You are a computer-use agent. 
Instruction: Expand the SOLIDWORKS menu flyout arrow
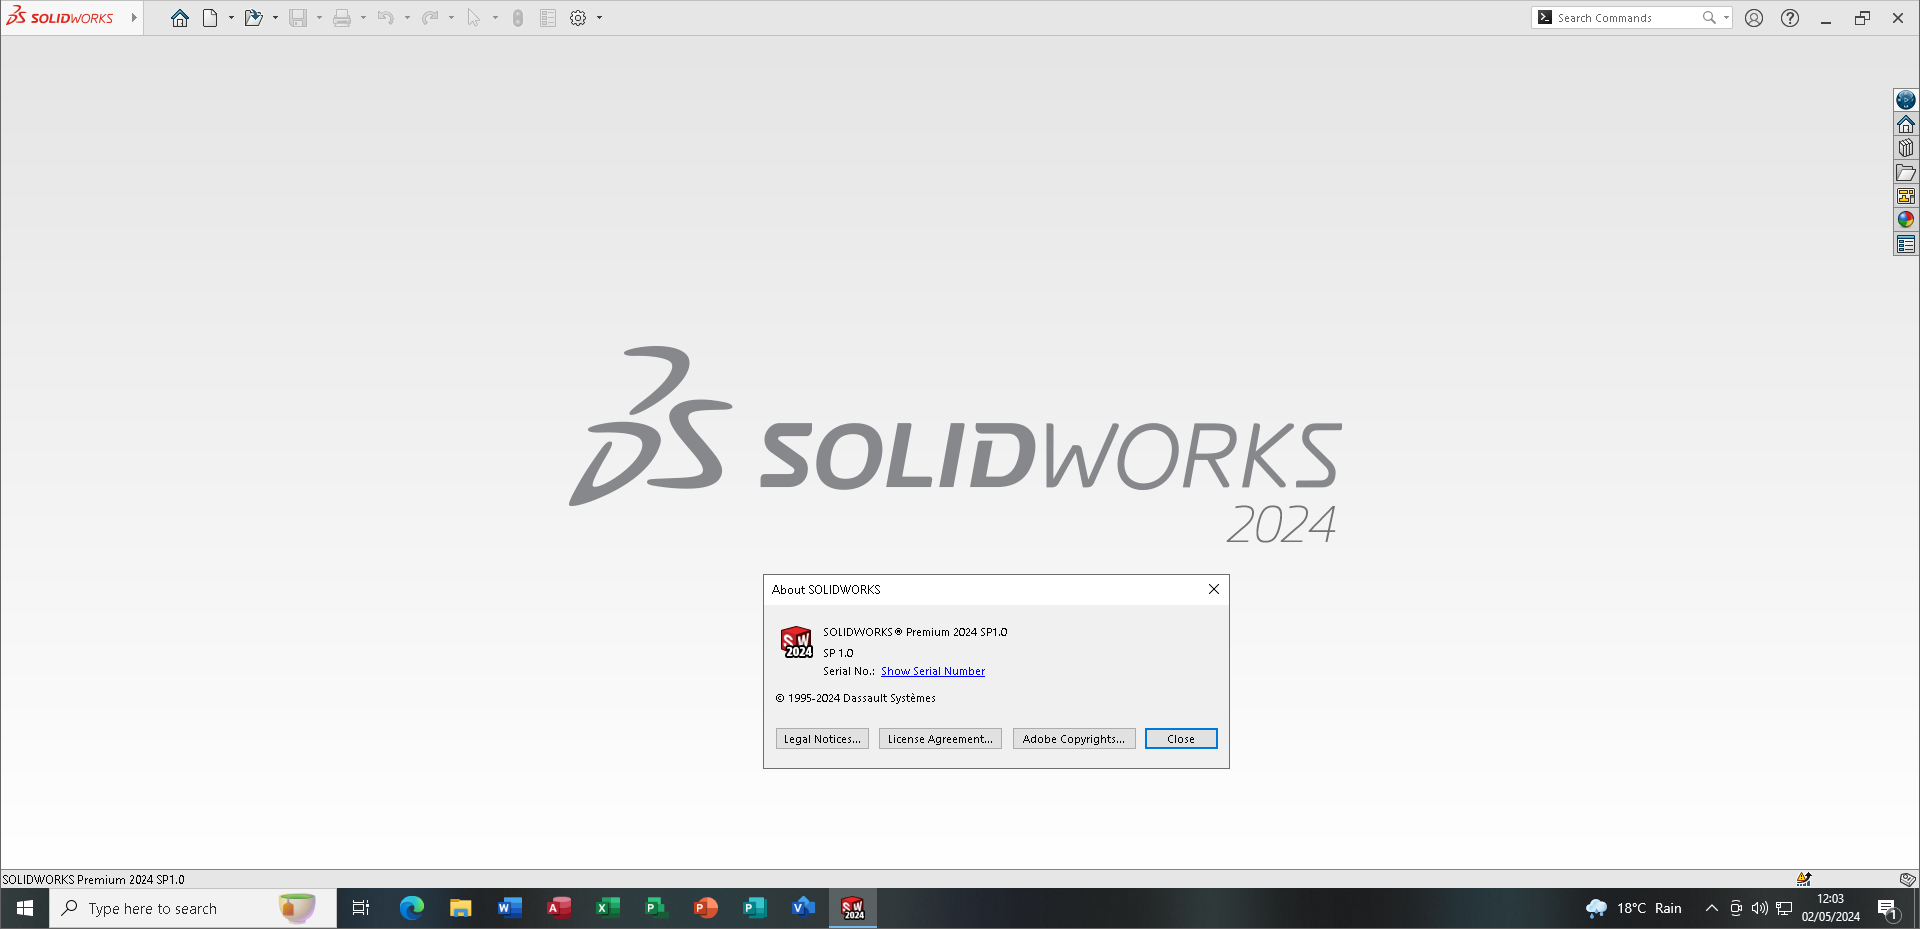click(134, 18)
